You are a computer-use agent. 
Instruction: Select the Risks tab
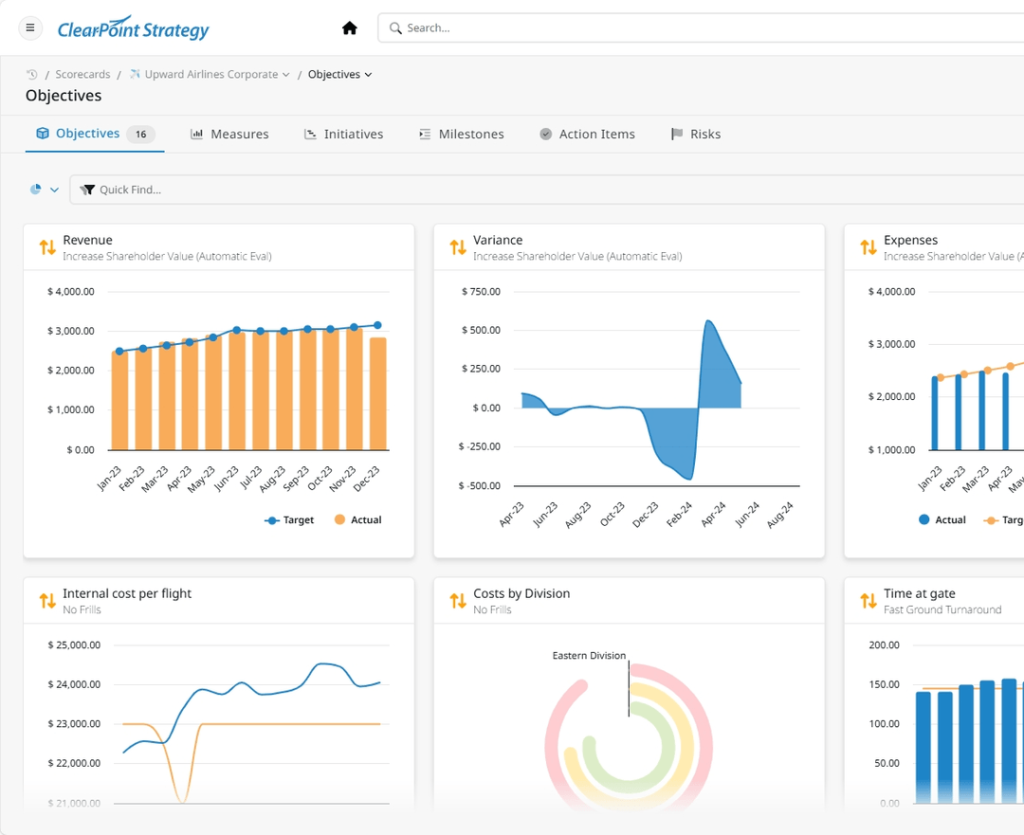(x=696, y=134)
